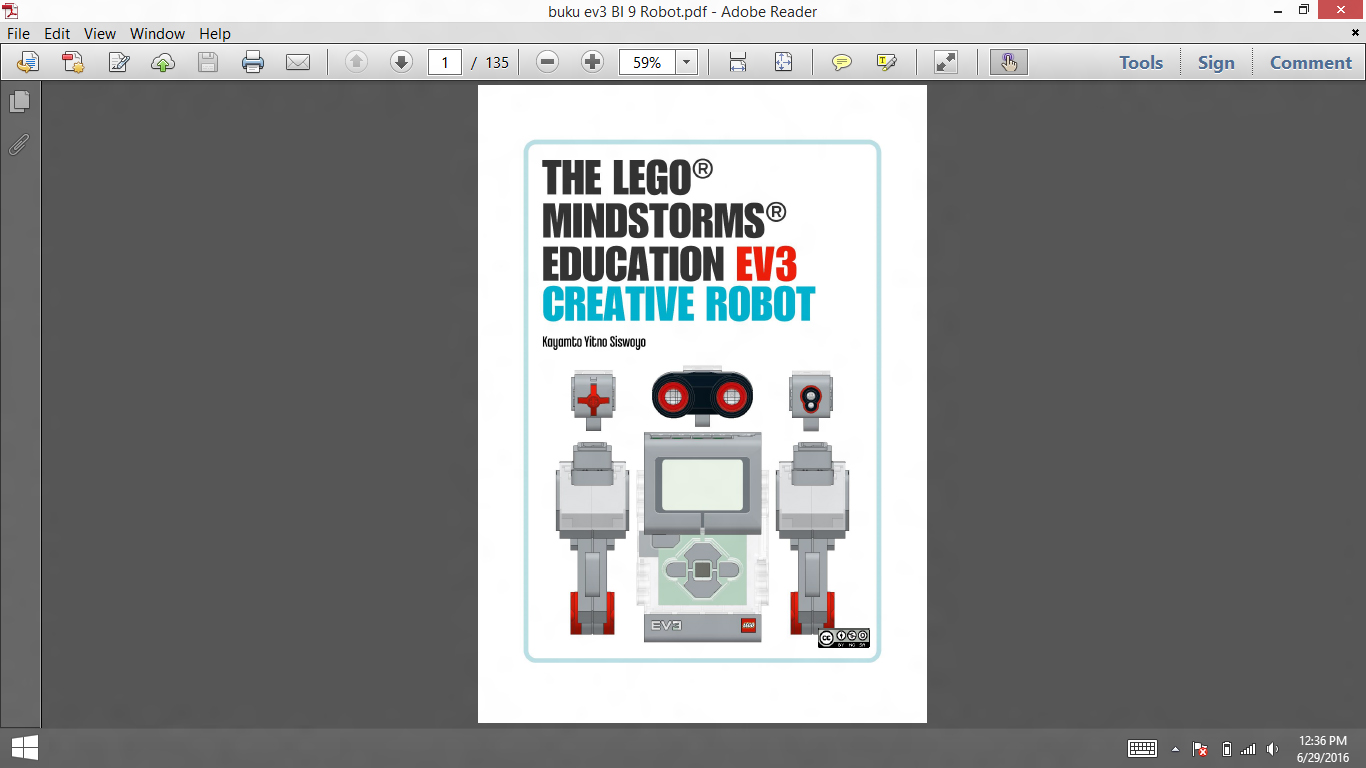This screenshot has width=1366, height=768.
Task: Expand hidden system tray icons
Action: coord(1175,747)
